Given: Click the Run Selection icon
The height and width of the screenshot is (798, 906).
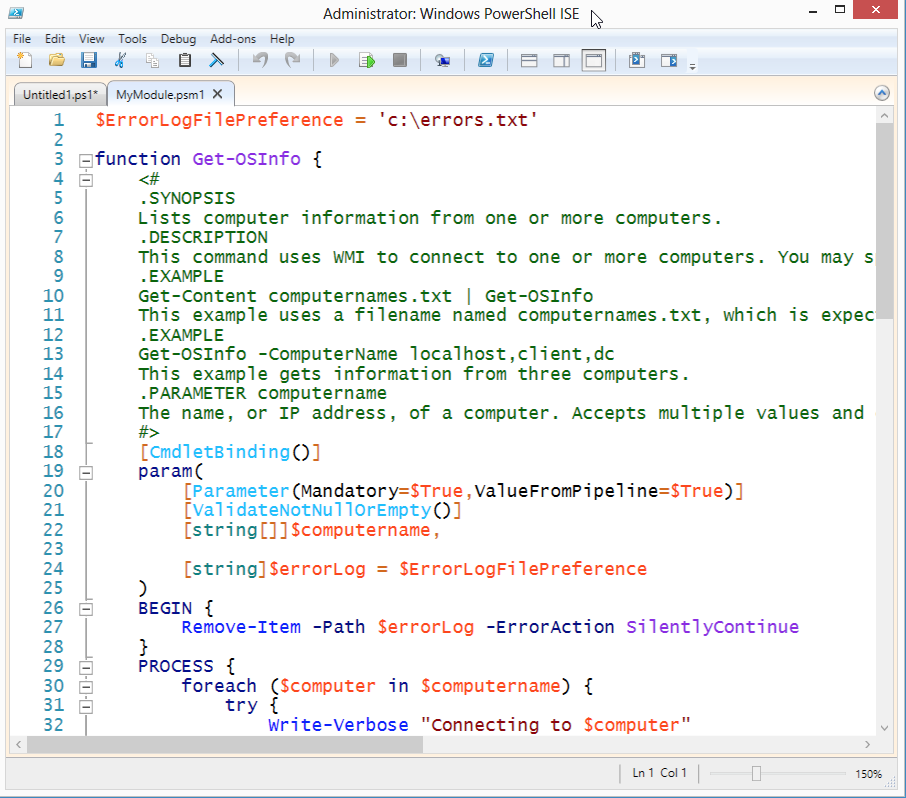Looking at the screenshot, I should click(367, 61).
